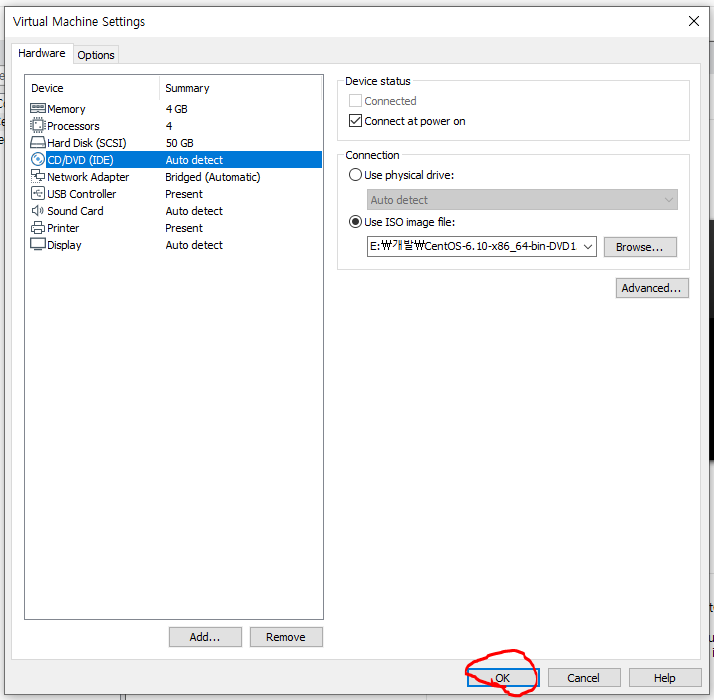Toggle the Connected checkbox
The image size is (714, 700).
(355, 101)
